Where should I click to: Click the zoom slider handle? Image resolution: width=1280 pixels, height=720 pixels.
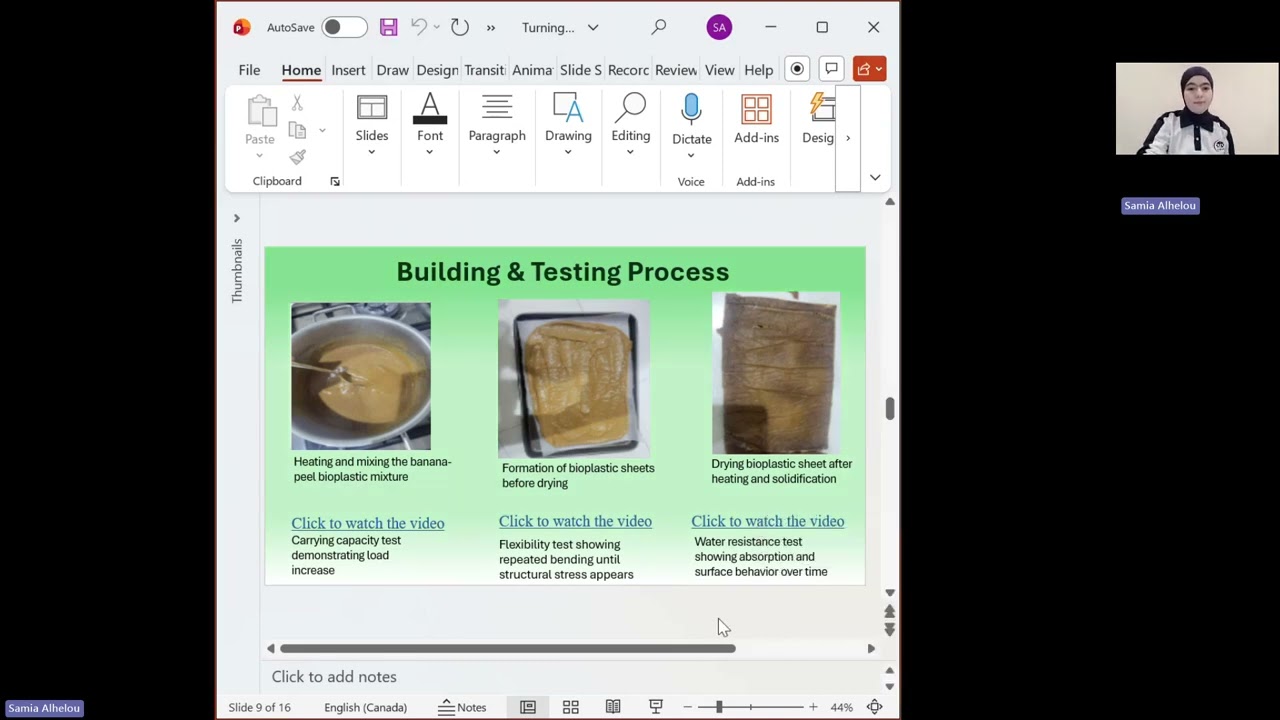[x=719, y=707]
